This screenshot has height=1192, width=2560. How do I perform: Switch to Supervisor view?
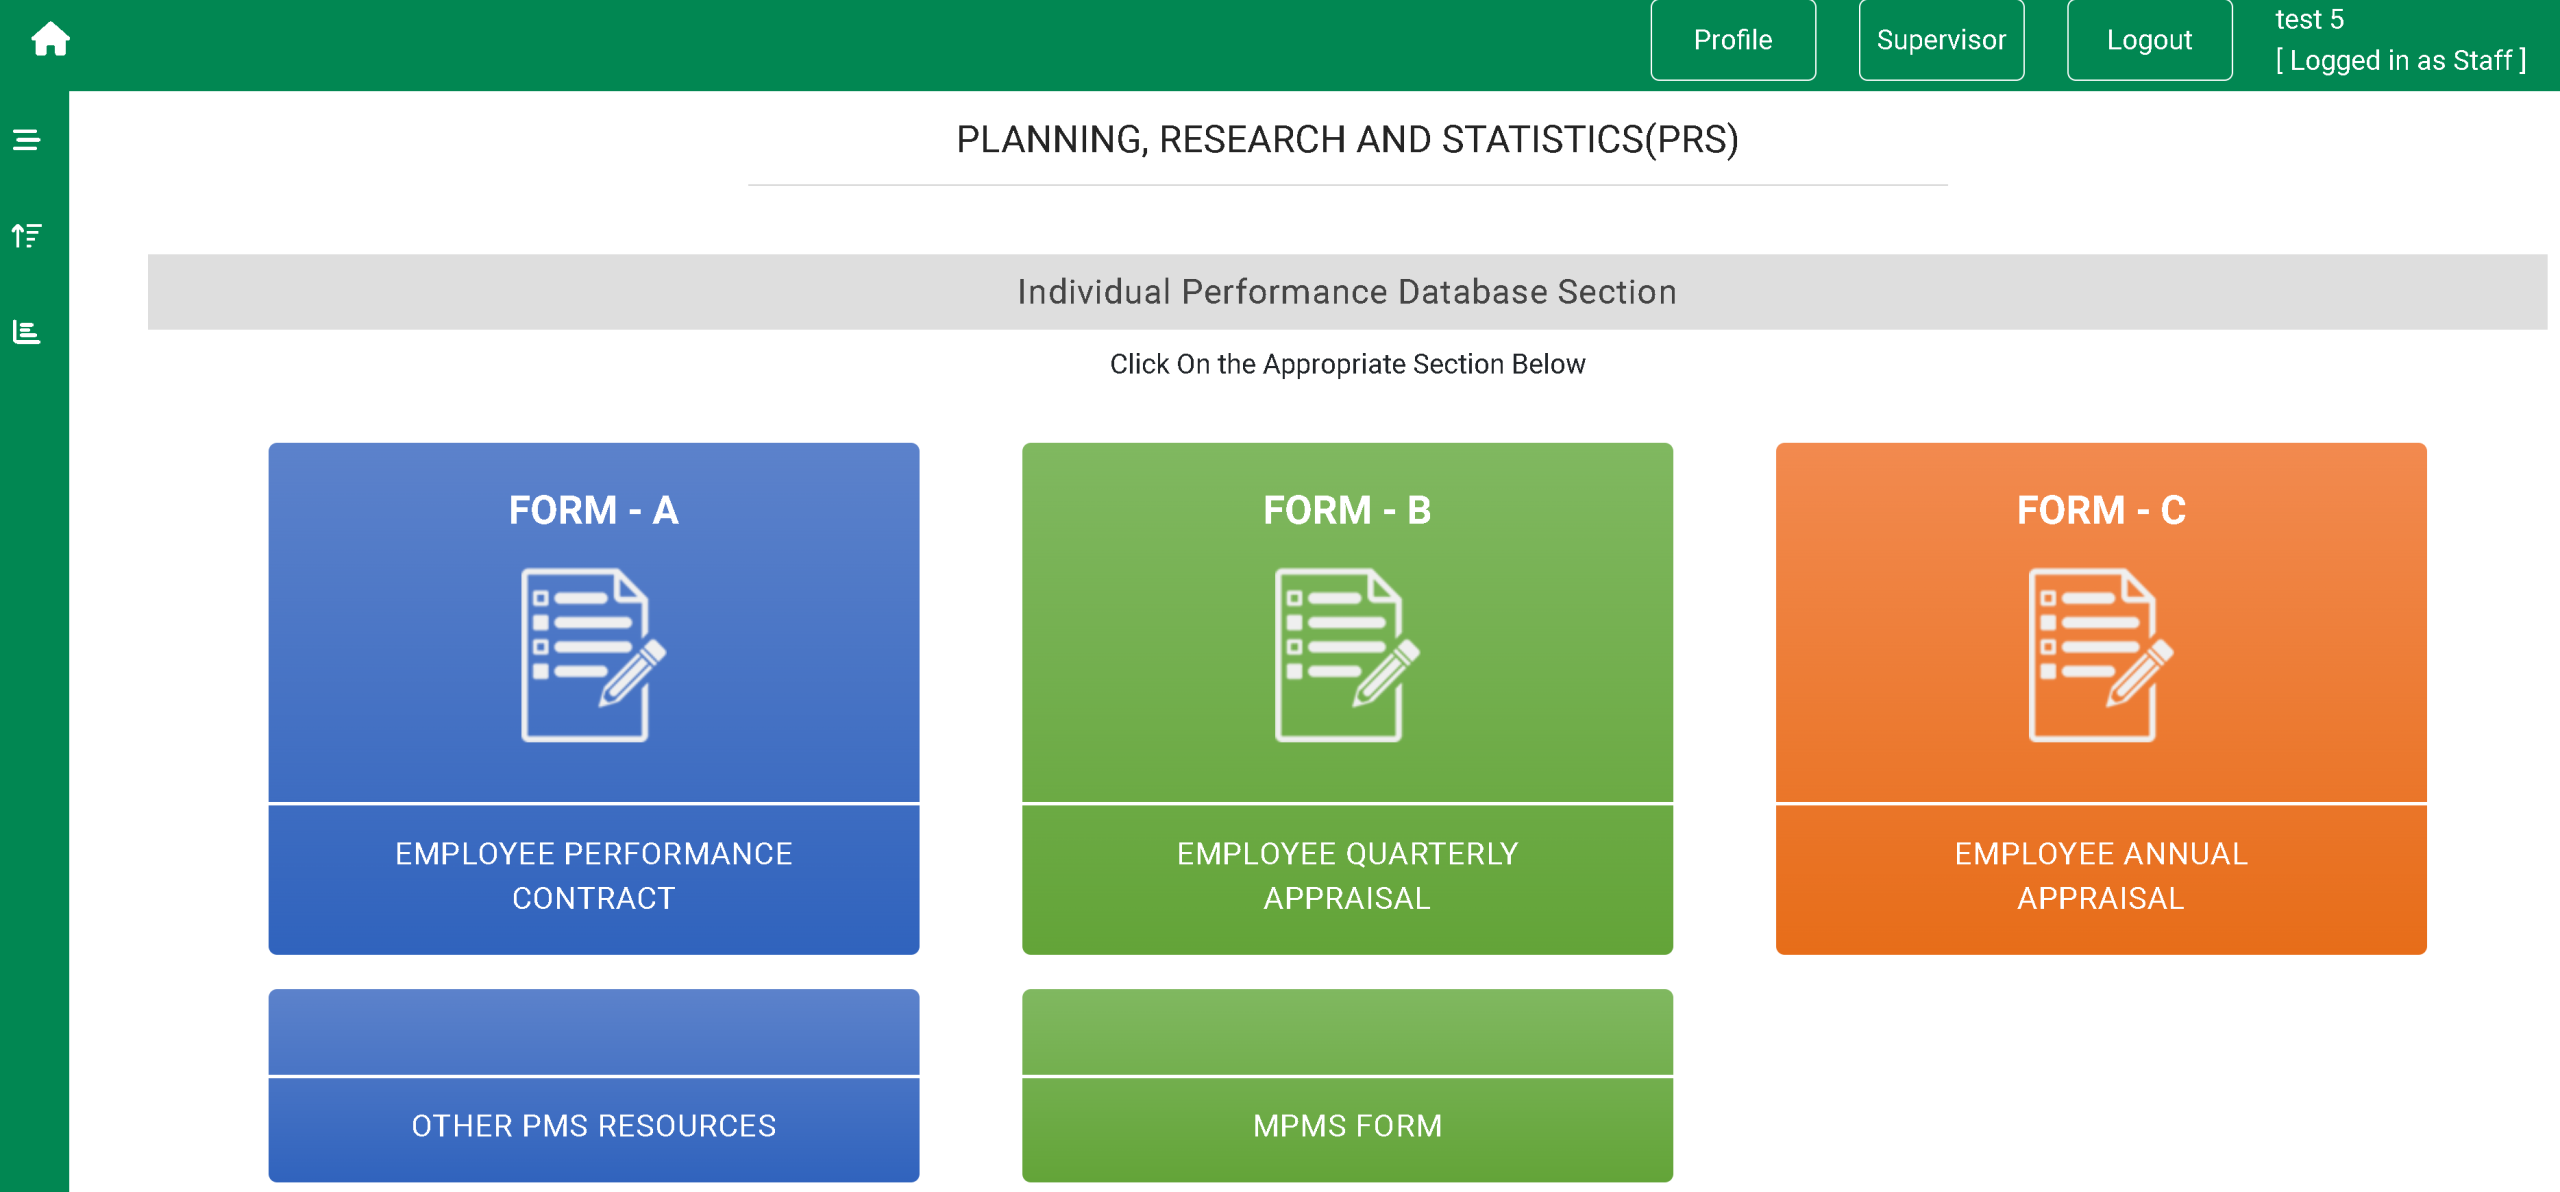click(x=1940, y=40)
